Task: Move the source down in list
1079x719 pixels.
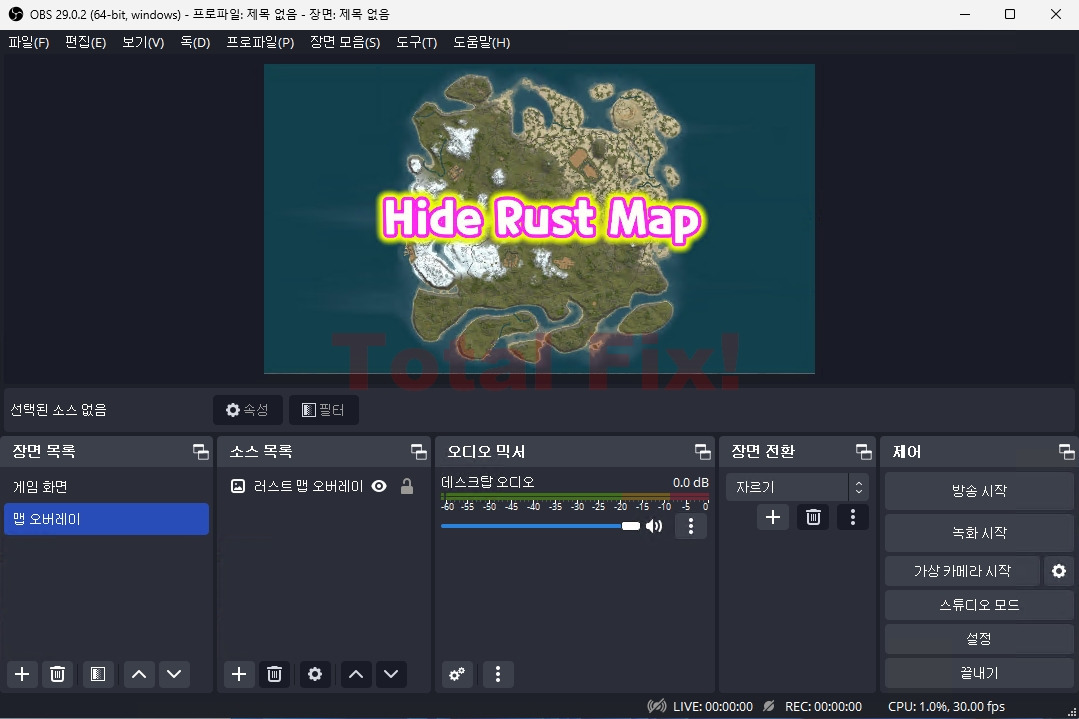Action: click(391, 674)
